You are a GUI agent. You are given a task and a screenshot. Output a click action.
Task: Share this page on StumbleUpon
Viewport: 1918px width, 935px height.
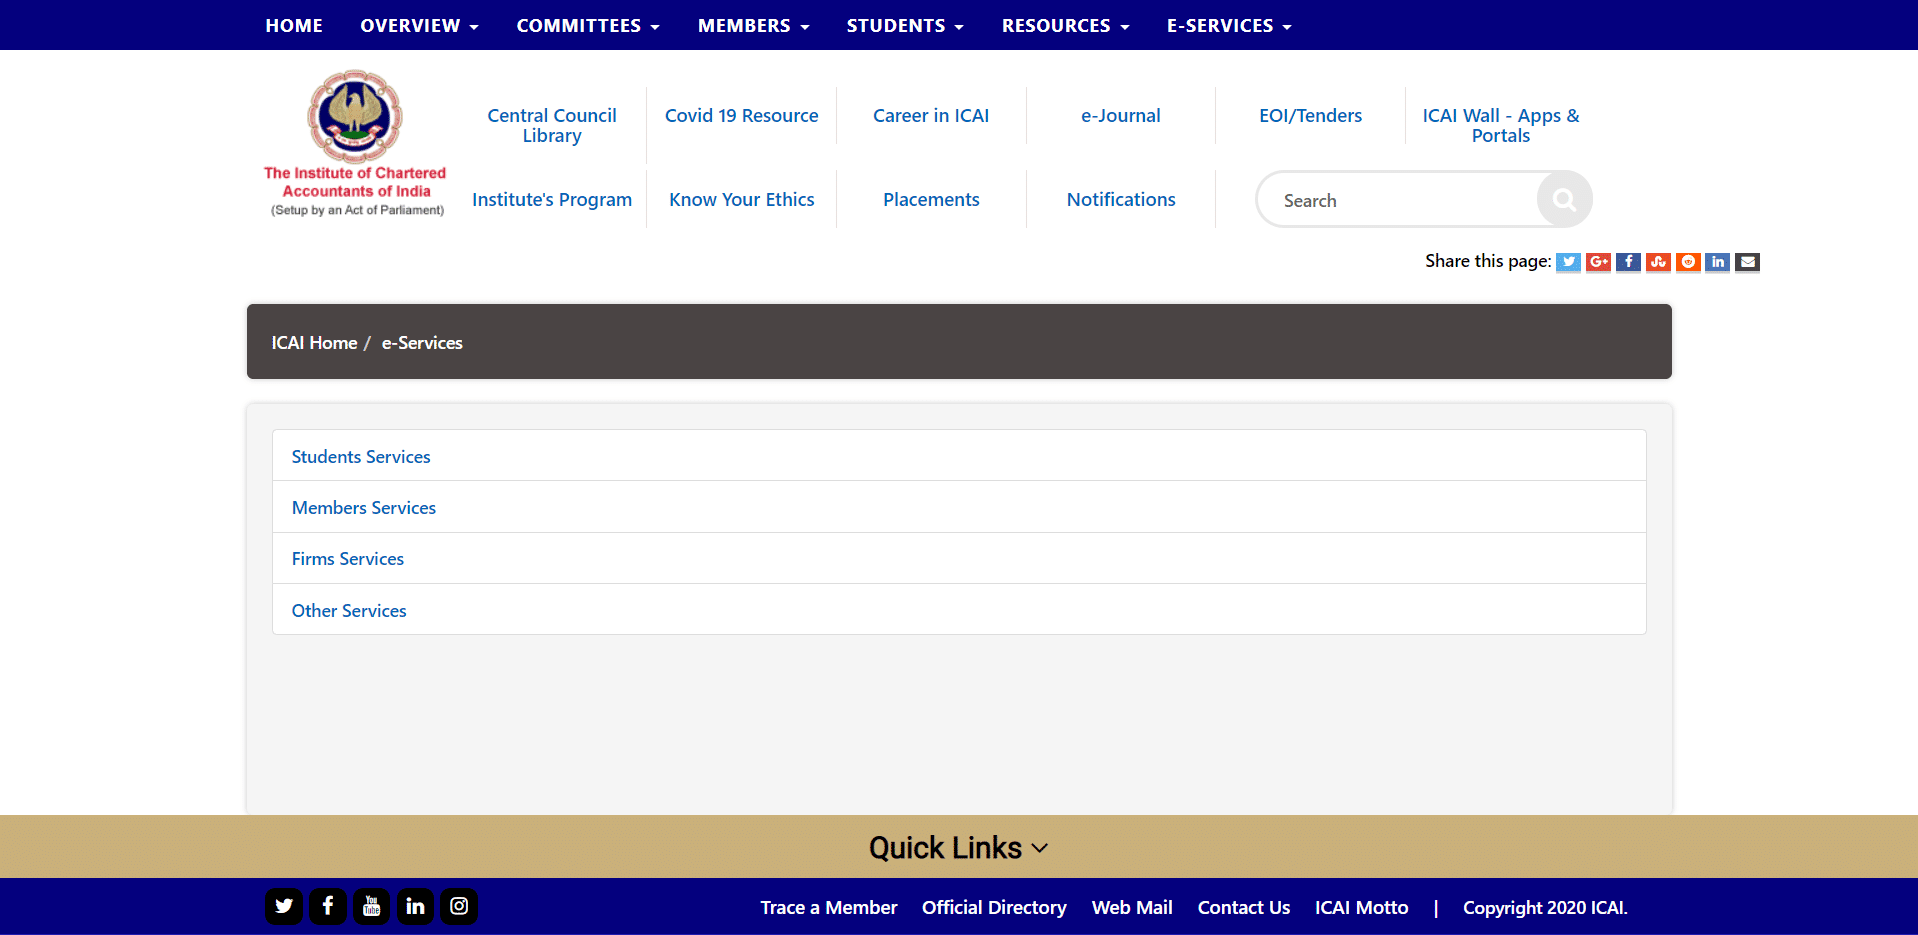point(1658,262)
